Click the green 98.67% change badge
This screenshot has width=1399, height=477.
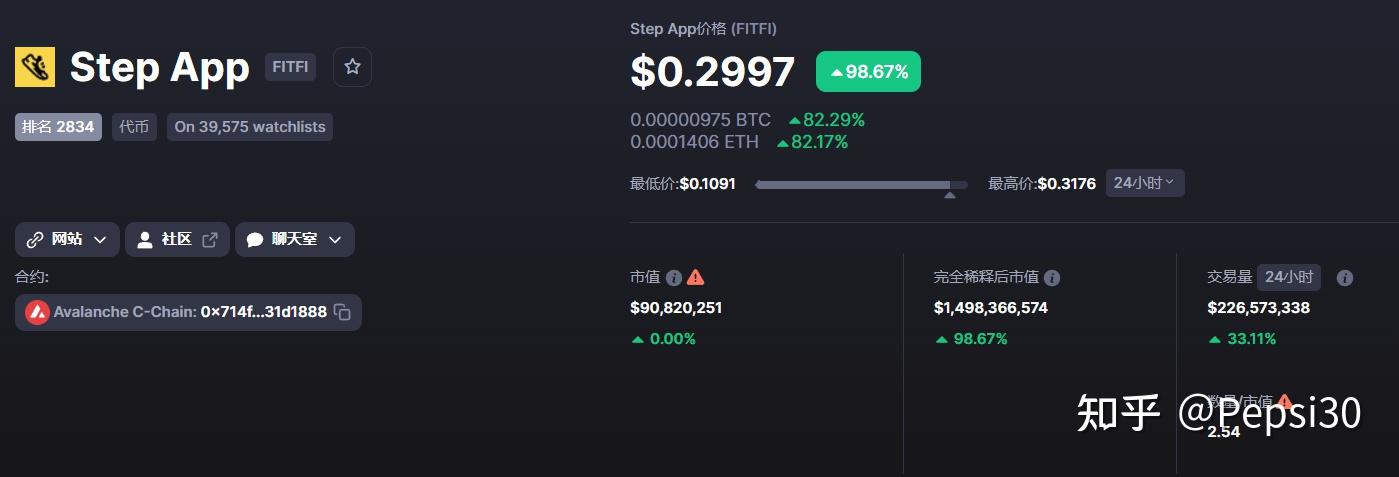[x=868, y=72]
